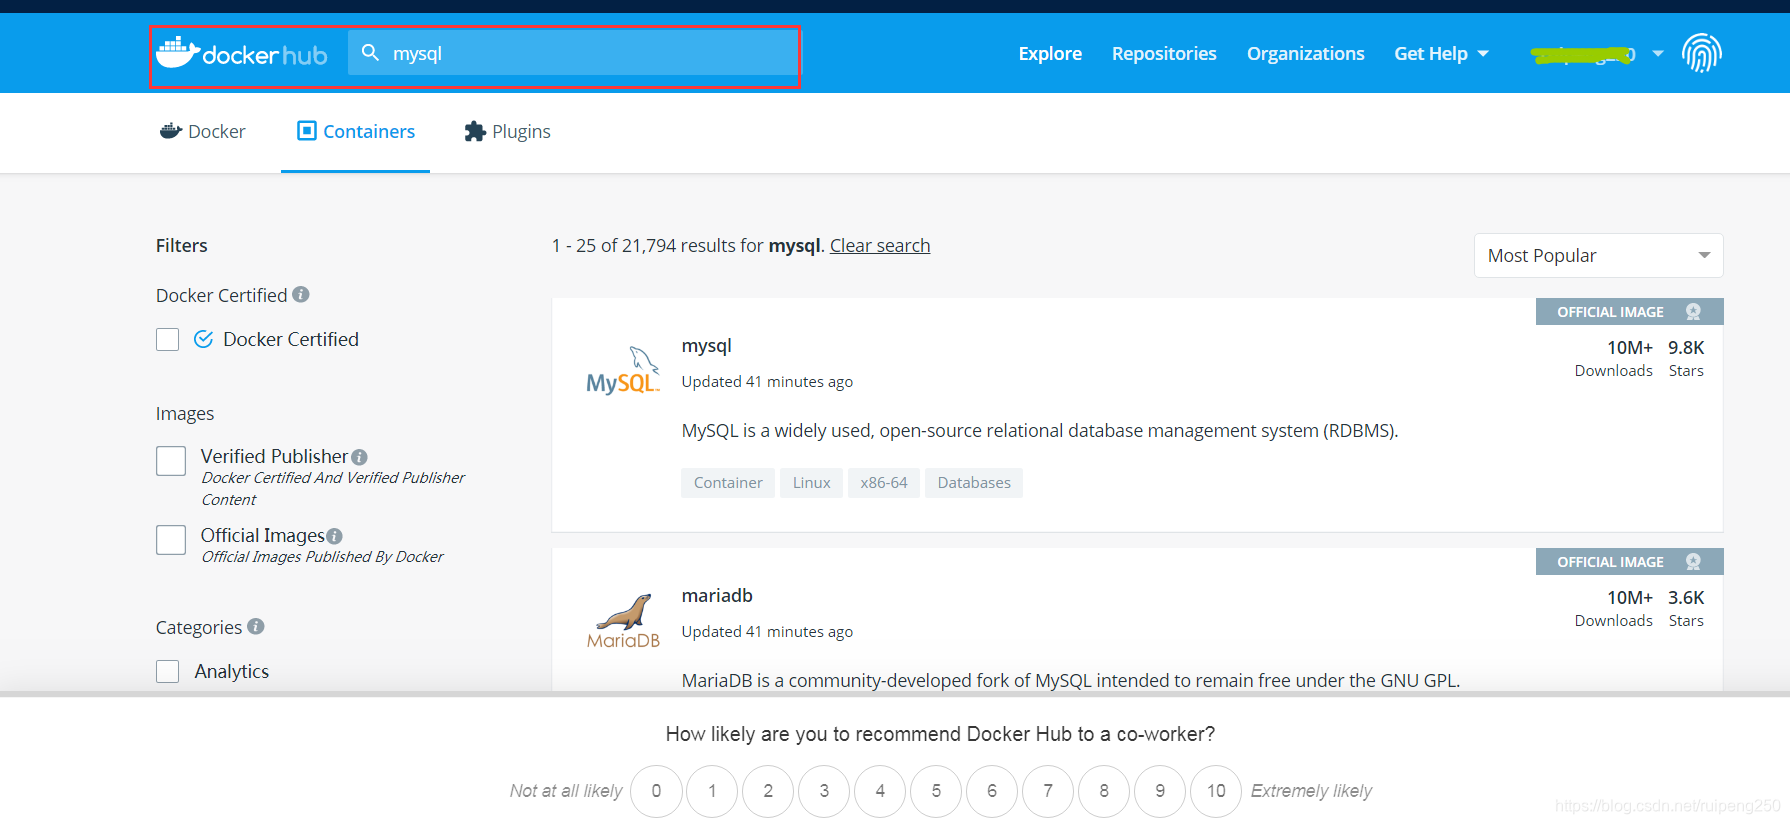1790x824 pixels.
Task: Click mysql 9.8K Stars count
Action: [1686, 348]
